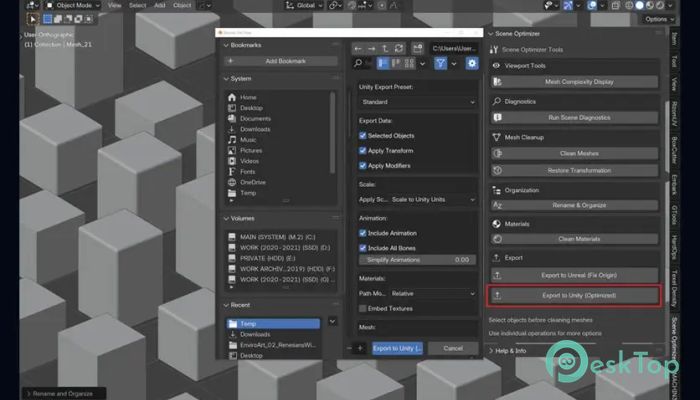The width and height of the screenshot is (700, 400).
Task: Click Mesh Complexity Display button
Action: [x=575, y=82]
